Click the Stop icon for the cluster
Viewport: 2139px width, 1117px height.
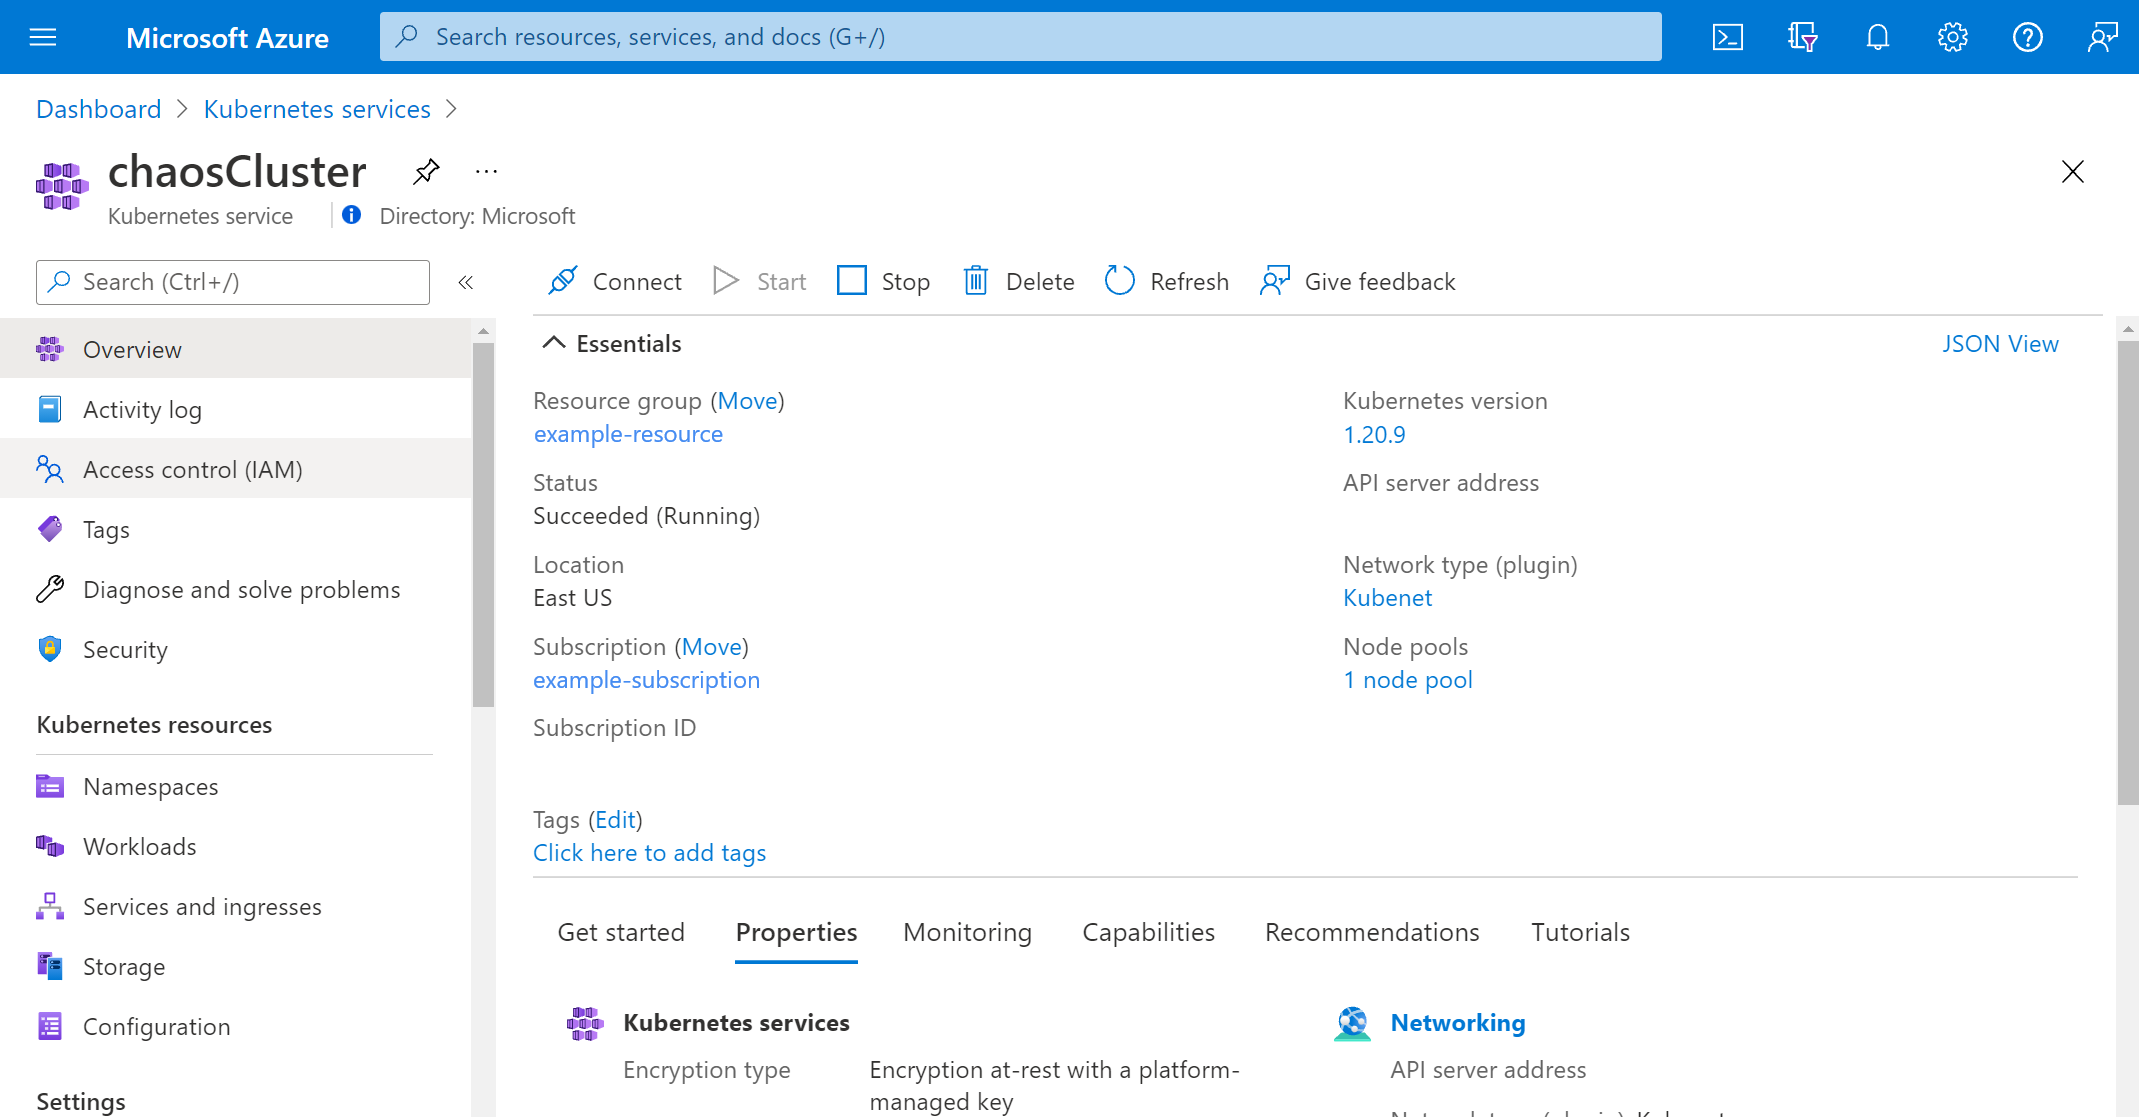(849, 280)
